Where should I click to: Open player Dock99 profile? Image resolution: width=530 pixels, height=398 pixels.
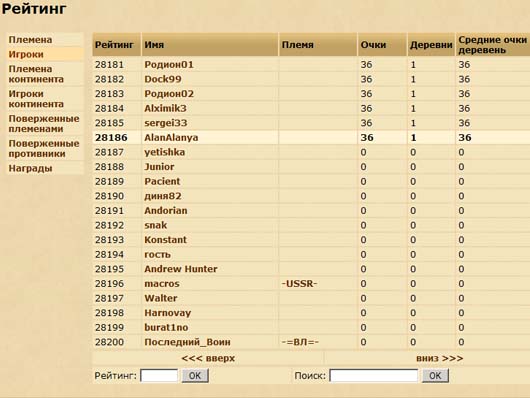pos(163,79)
